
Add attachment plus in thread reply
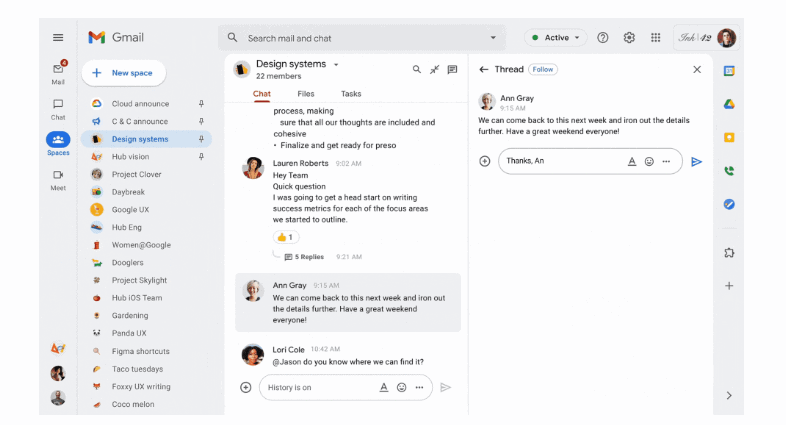[x=485, y=161]
